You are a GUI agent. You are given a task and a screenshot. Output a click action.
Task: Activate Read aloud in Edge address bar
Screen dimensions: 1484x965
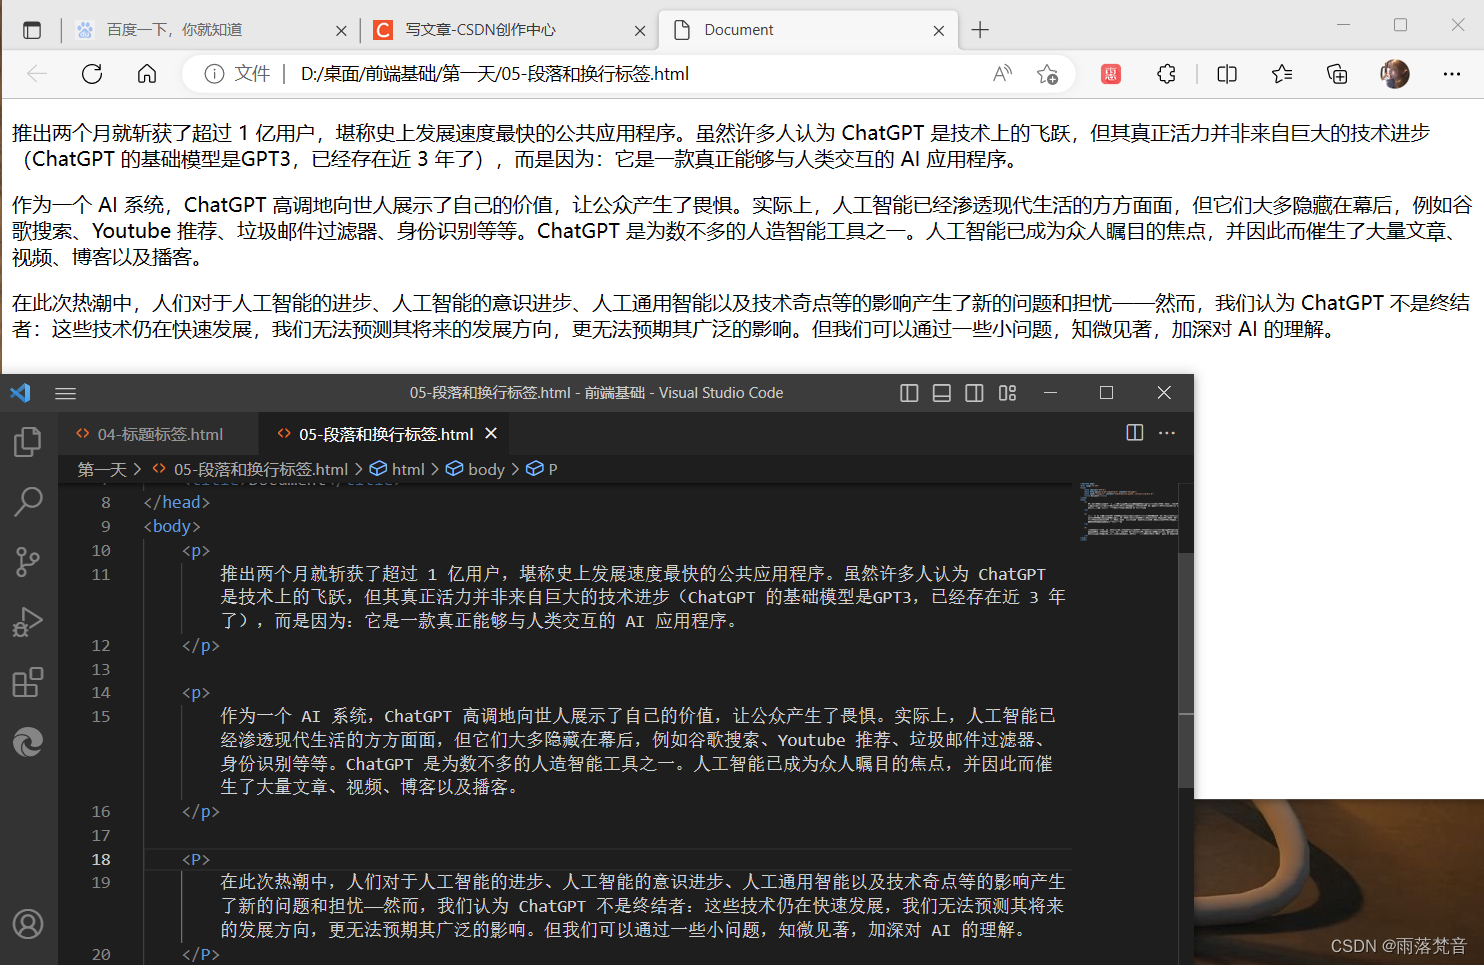[x=1002, y=74]
